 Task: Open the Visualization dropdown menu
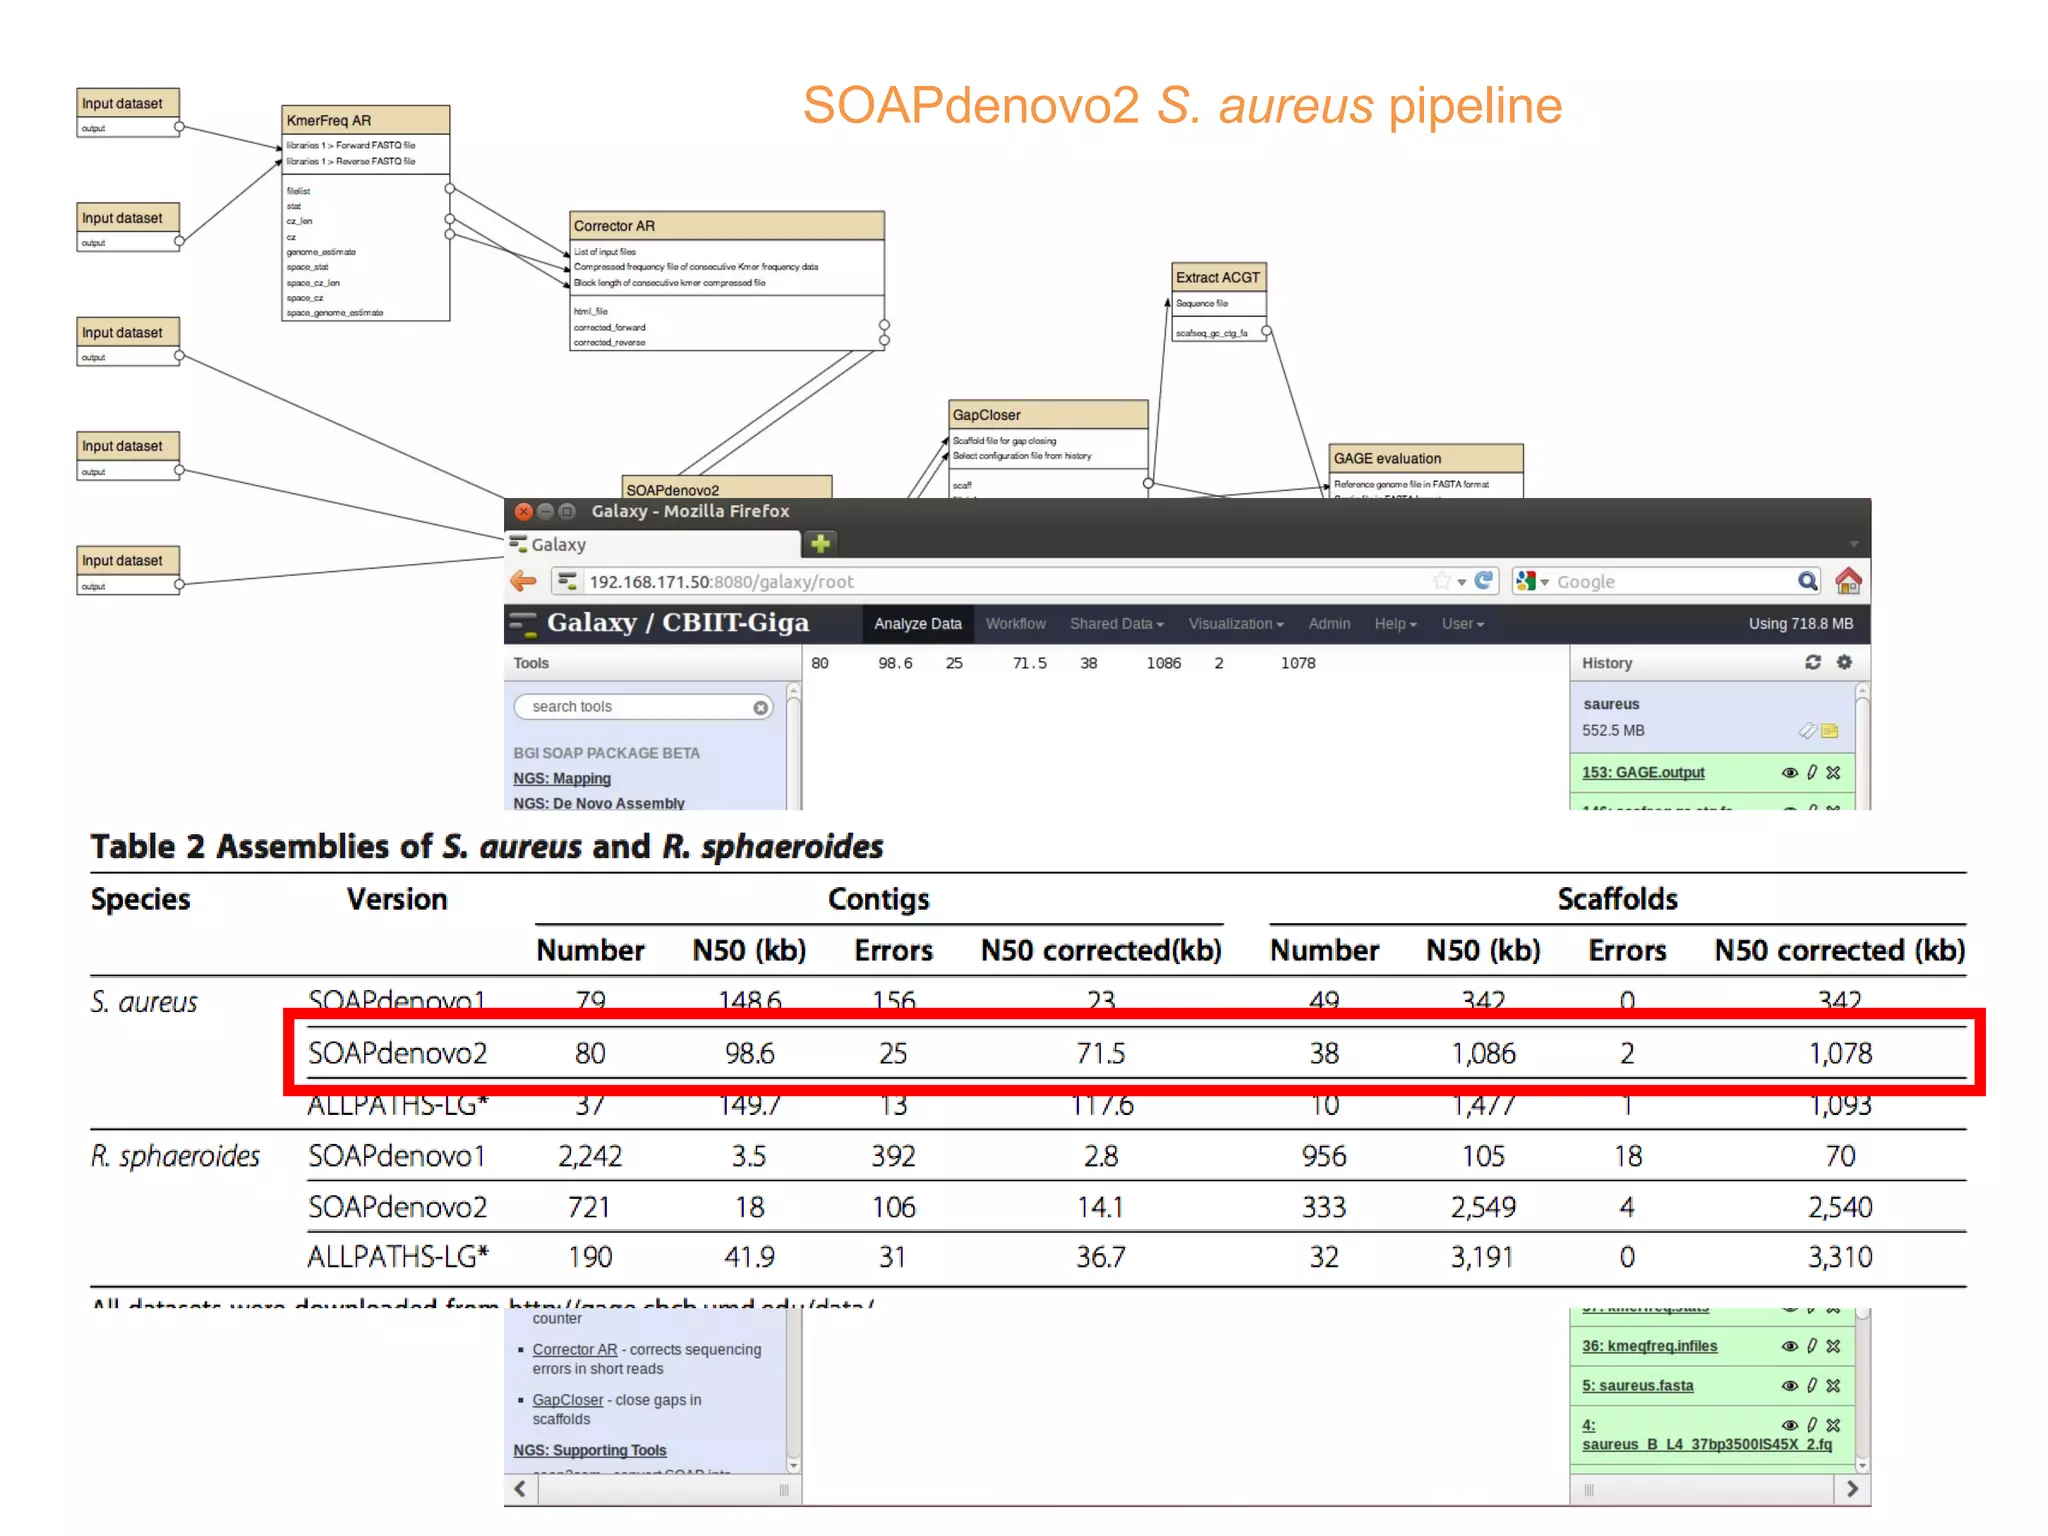(x=1236, y=623)
